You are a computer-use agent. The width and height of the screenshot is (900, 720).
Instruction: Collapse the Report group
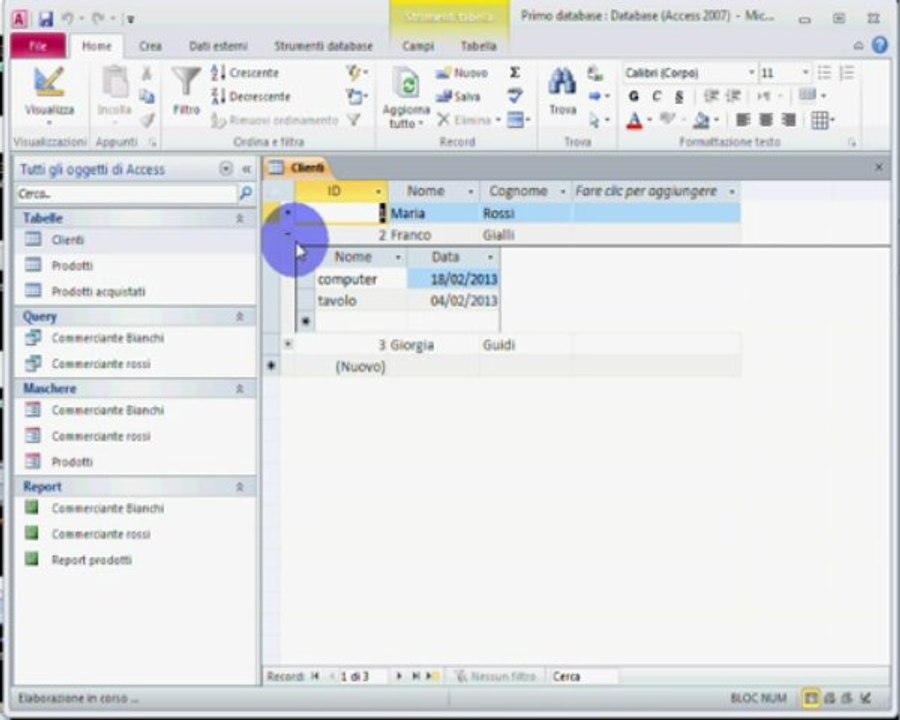point(240,487)
